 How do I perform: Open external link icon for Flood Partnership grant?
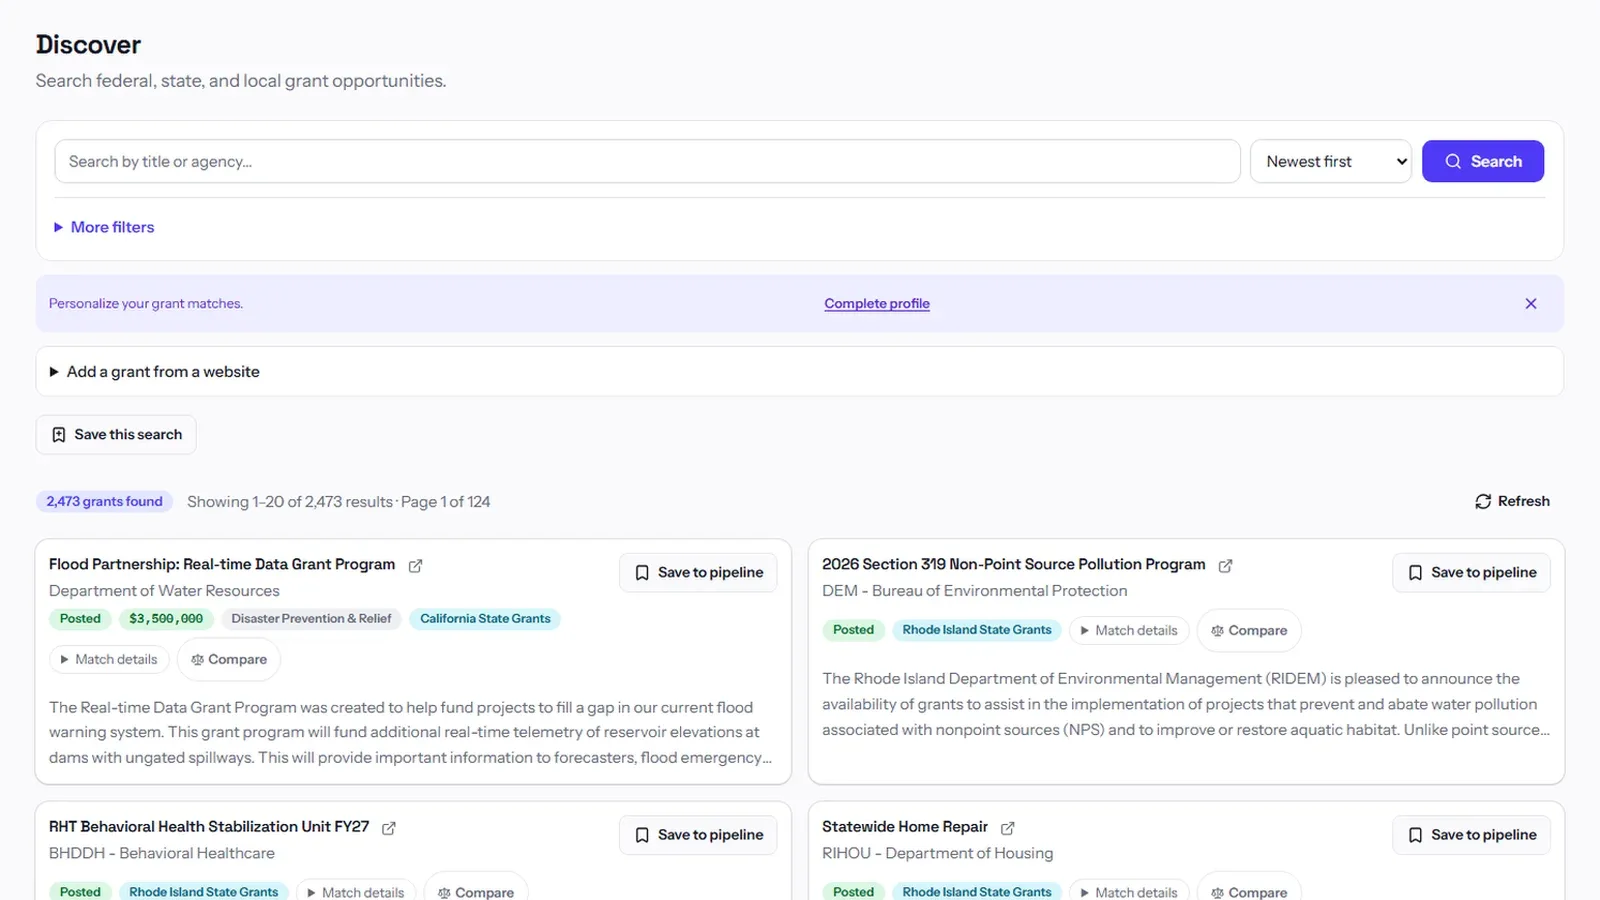pos(415,566)
